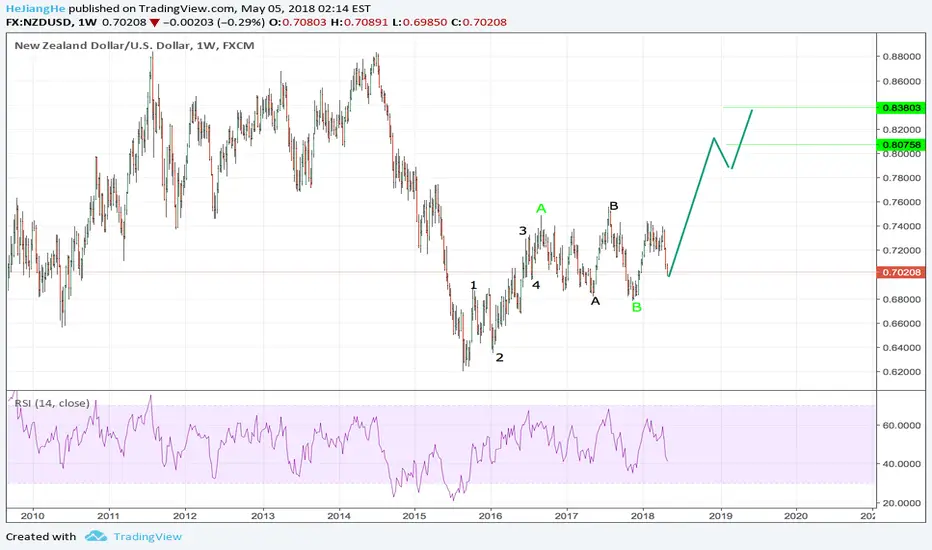Click the 2018 label on time axis
The width and height of the screenshot is (932, 550).
[643, 516]
